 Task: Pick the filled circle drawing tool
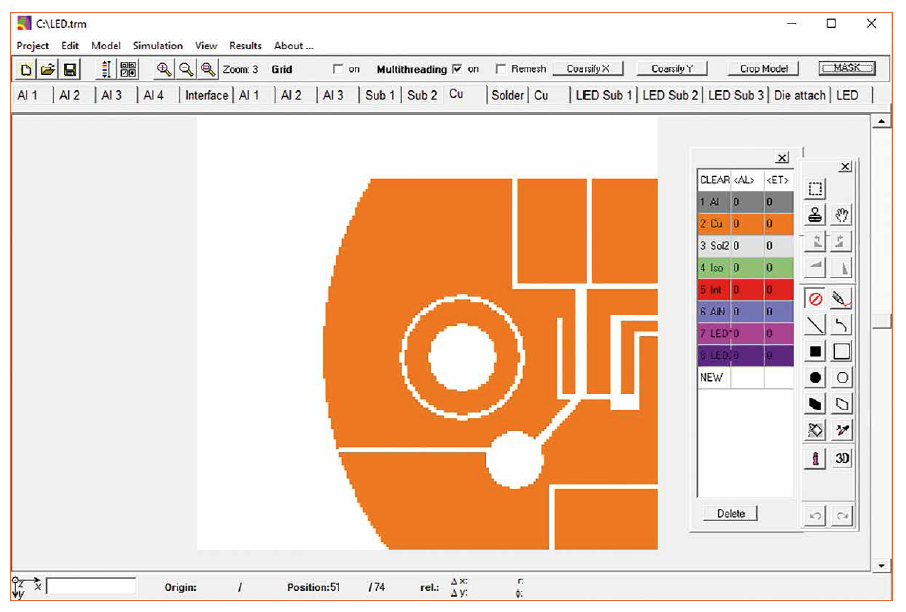(x=816, y=378)
